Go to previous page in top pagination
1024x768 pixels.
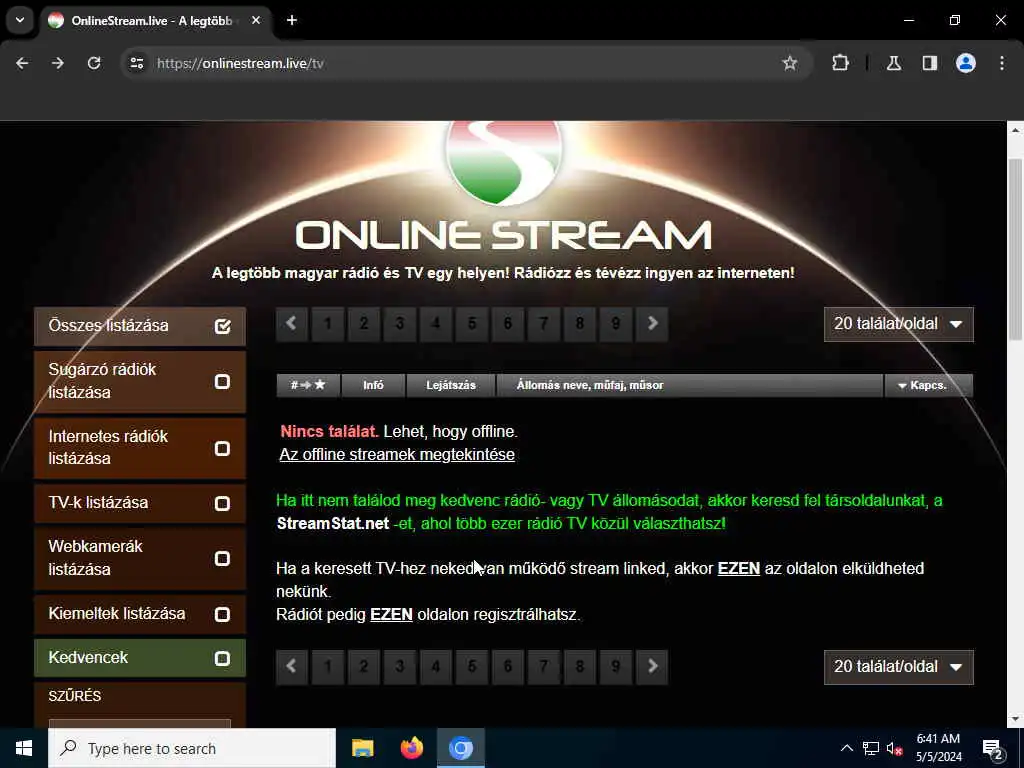pyautogui.click(x=292, y=324)
